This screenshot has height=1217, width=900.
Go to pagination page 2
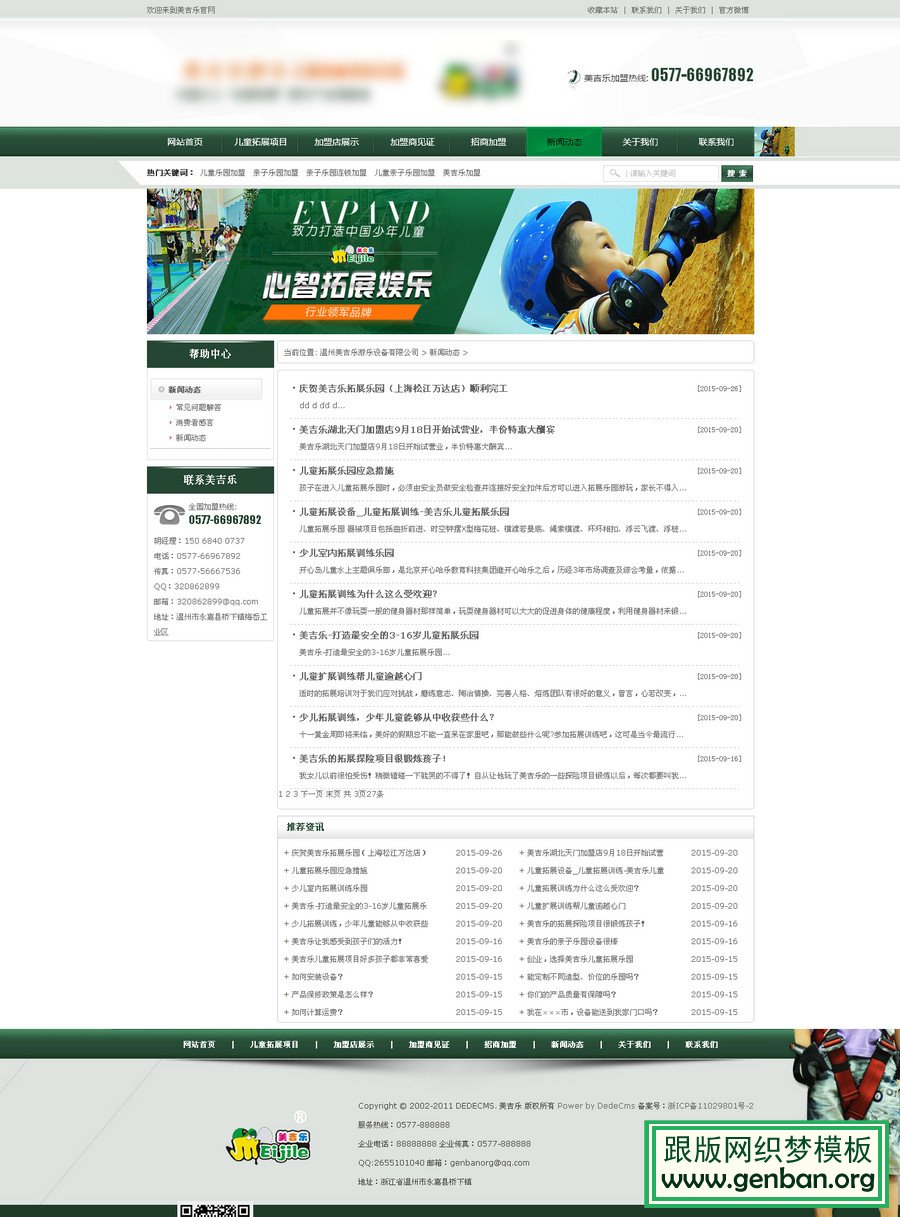(x=288, y=794)
